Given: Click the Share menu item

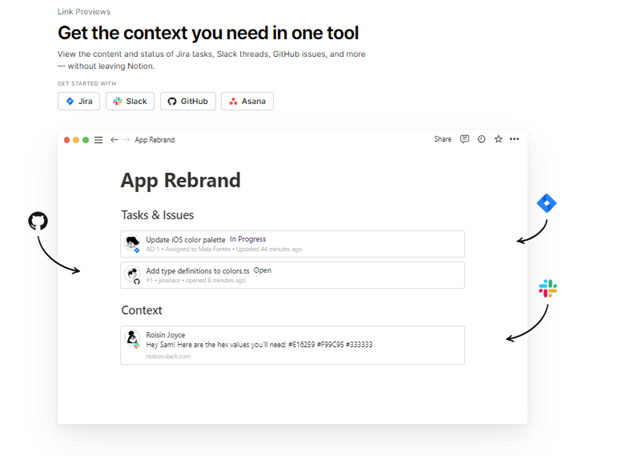Looking at the screenshot, I should click(442, 140).
